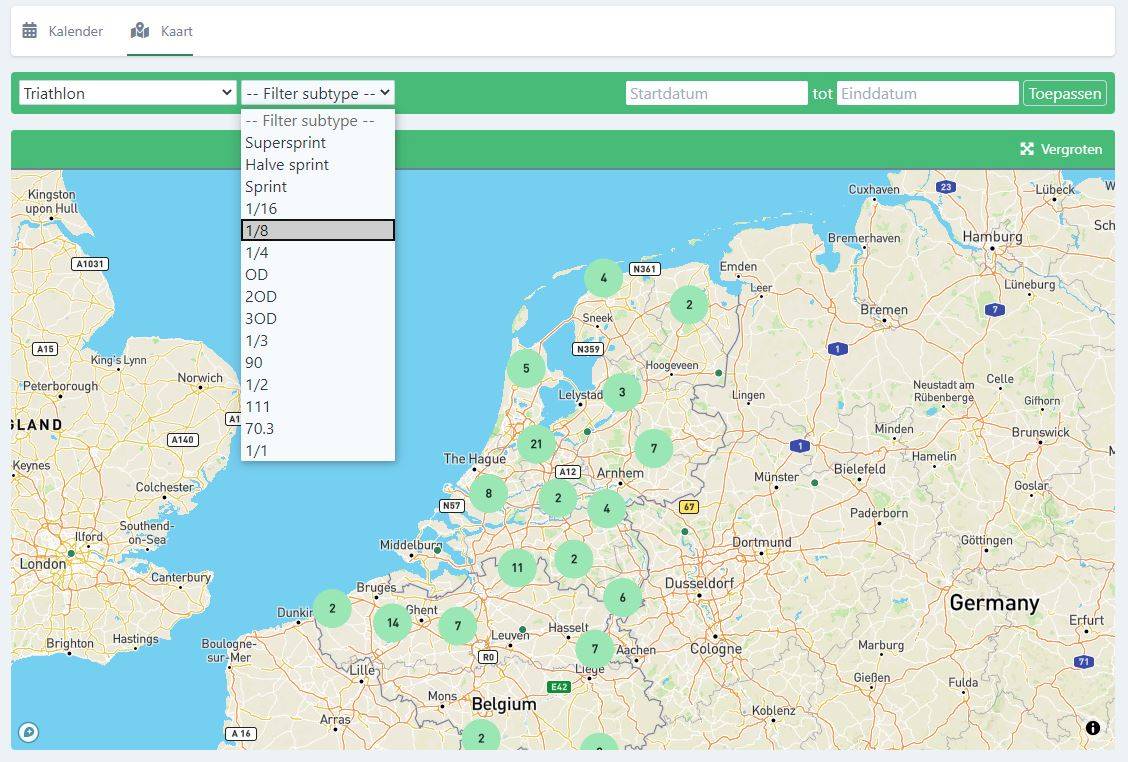Expand the cluster of 6 near Dusseldorf
The height and width of the screenshot is (762, 1128).
(x=622, y=597)
